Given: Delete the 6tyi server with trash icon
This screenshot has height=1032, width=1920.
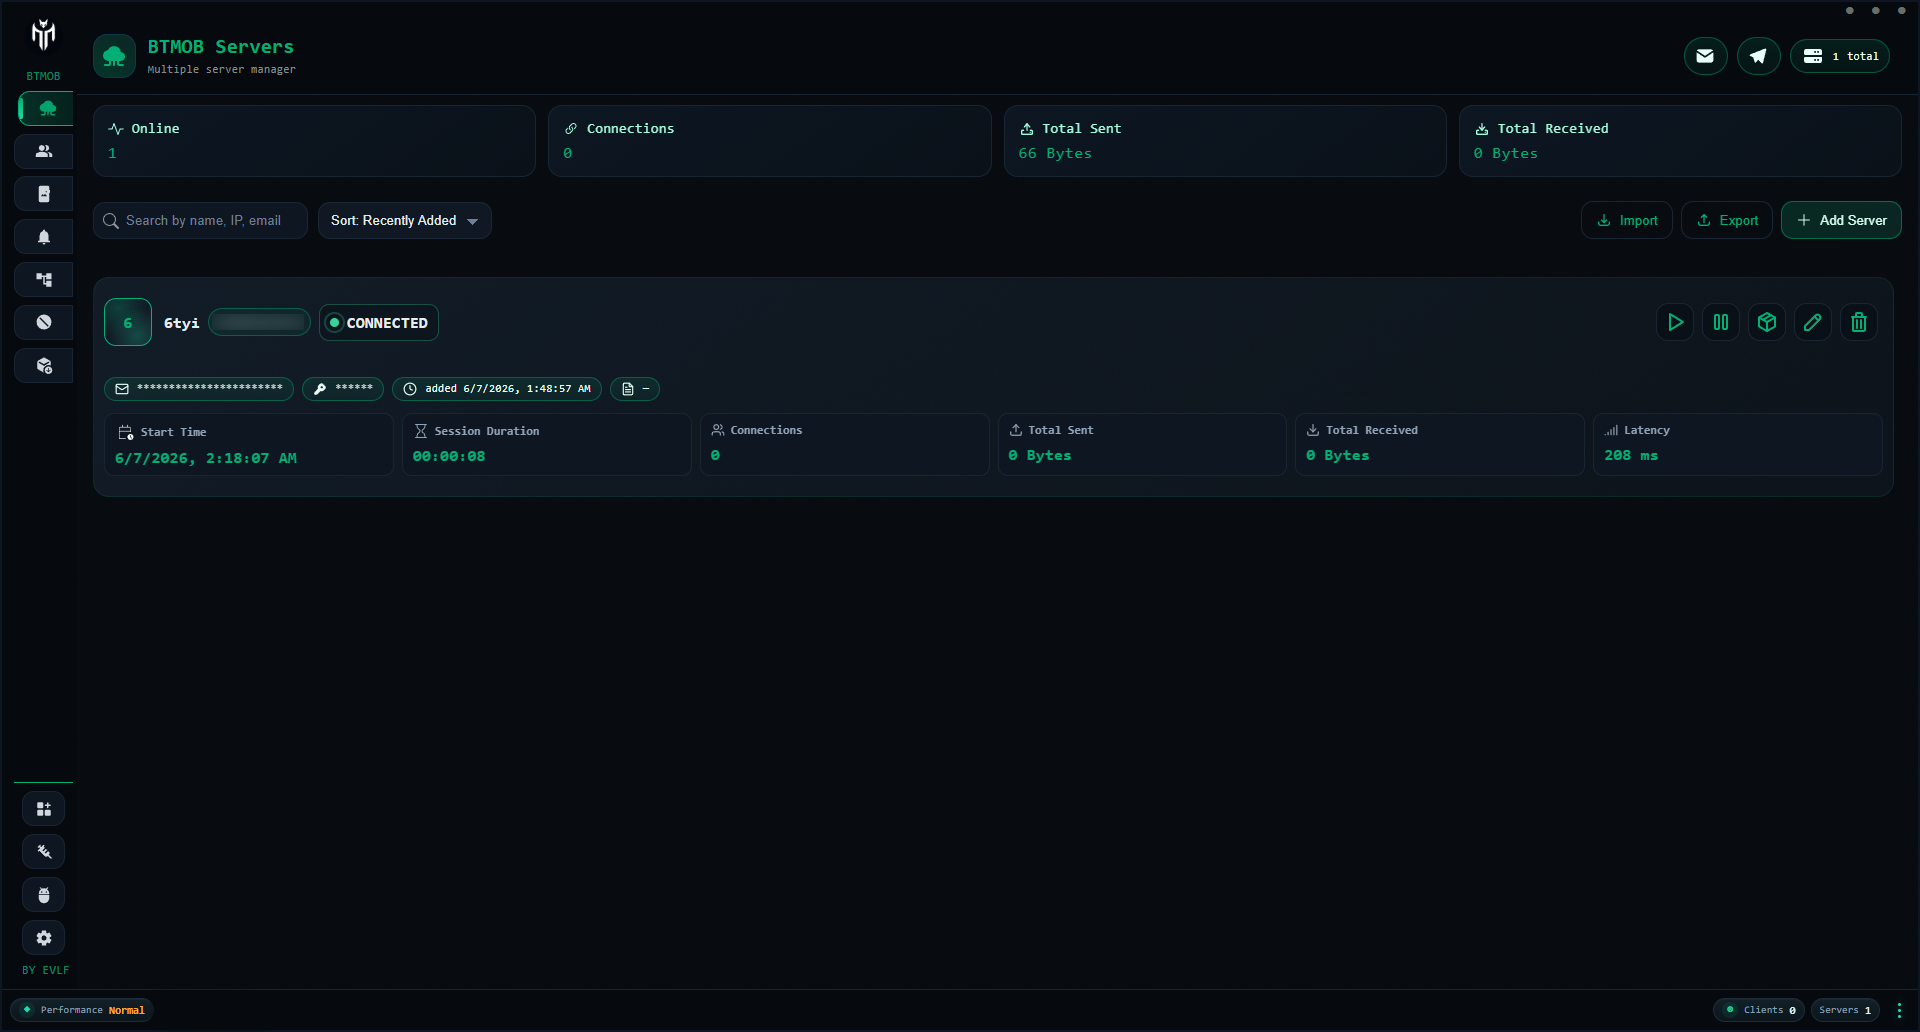Looking at the screenshot, I should tap(1859, 322).
